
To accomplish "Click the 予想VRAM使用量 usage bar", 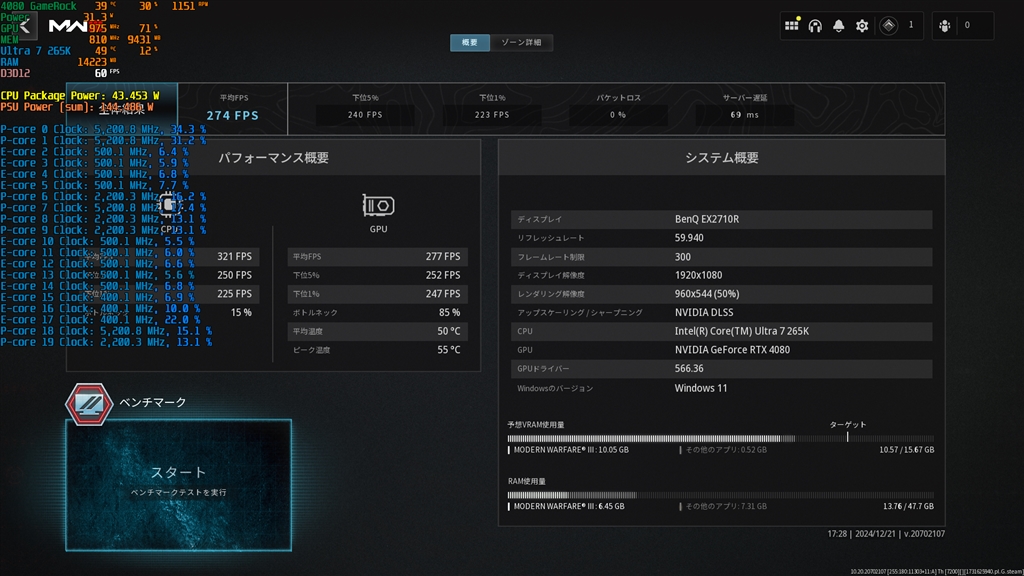I will pyautogui.click(x=721, y=438).
